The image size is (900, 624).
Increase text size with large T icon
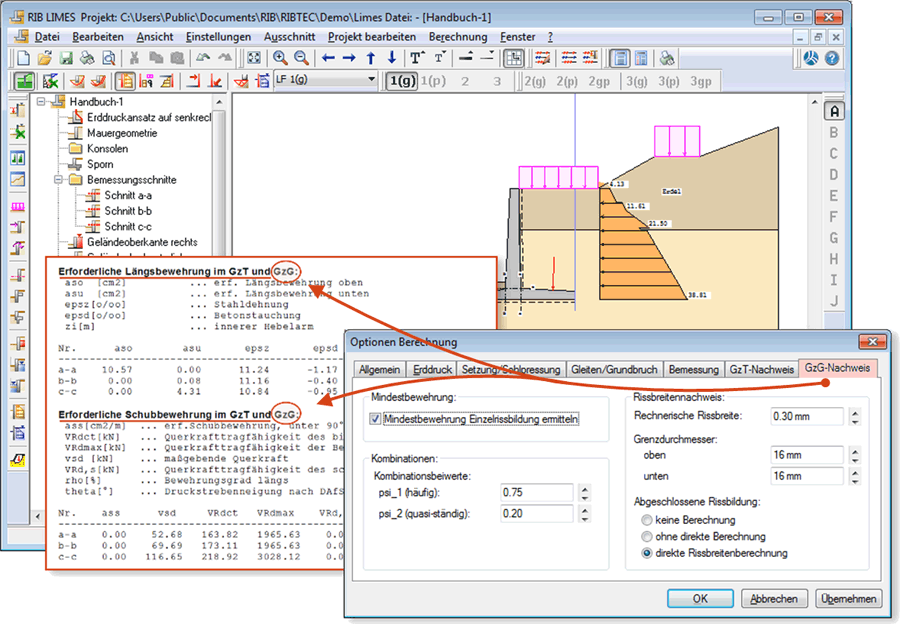tap(417, 58)
